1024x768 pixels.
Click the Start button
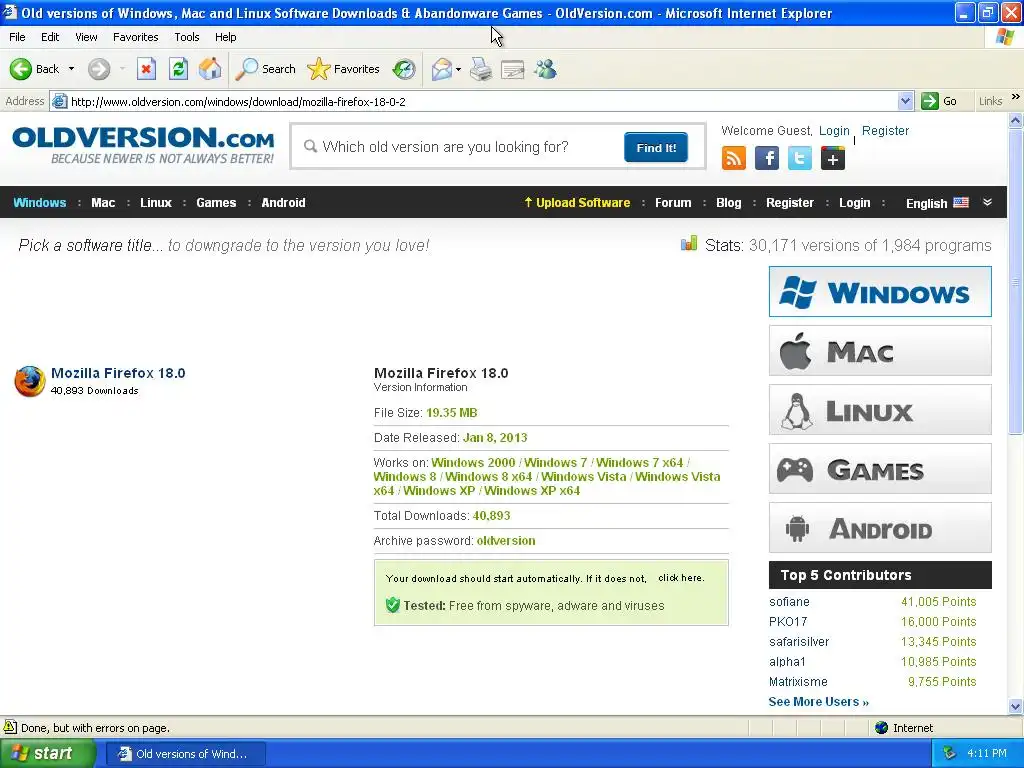pos(47,754)
